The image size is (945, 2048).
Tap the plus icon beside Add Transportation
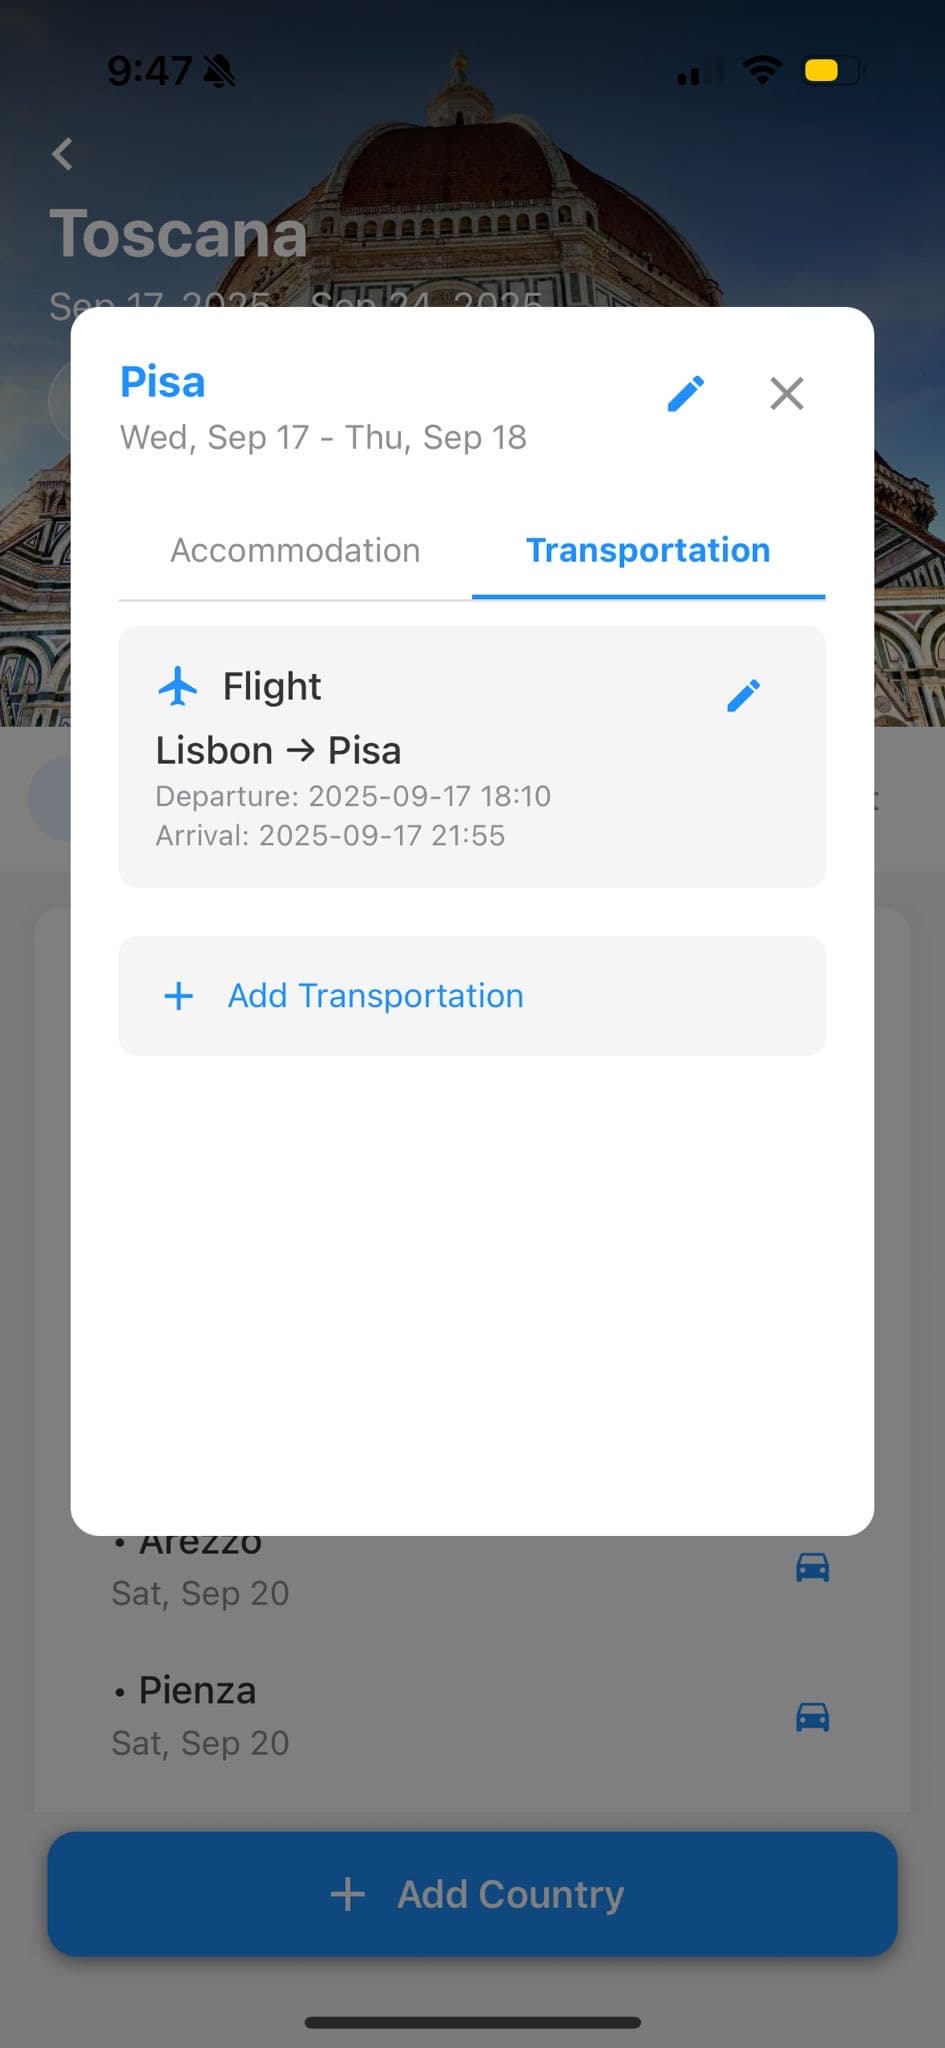click(x=179, y=996)
